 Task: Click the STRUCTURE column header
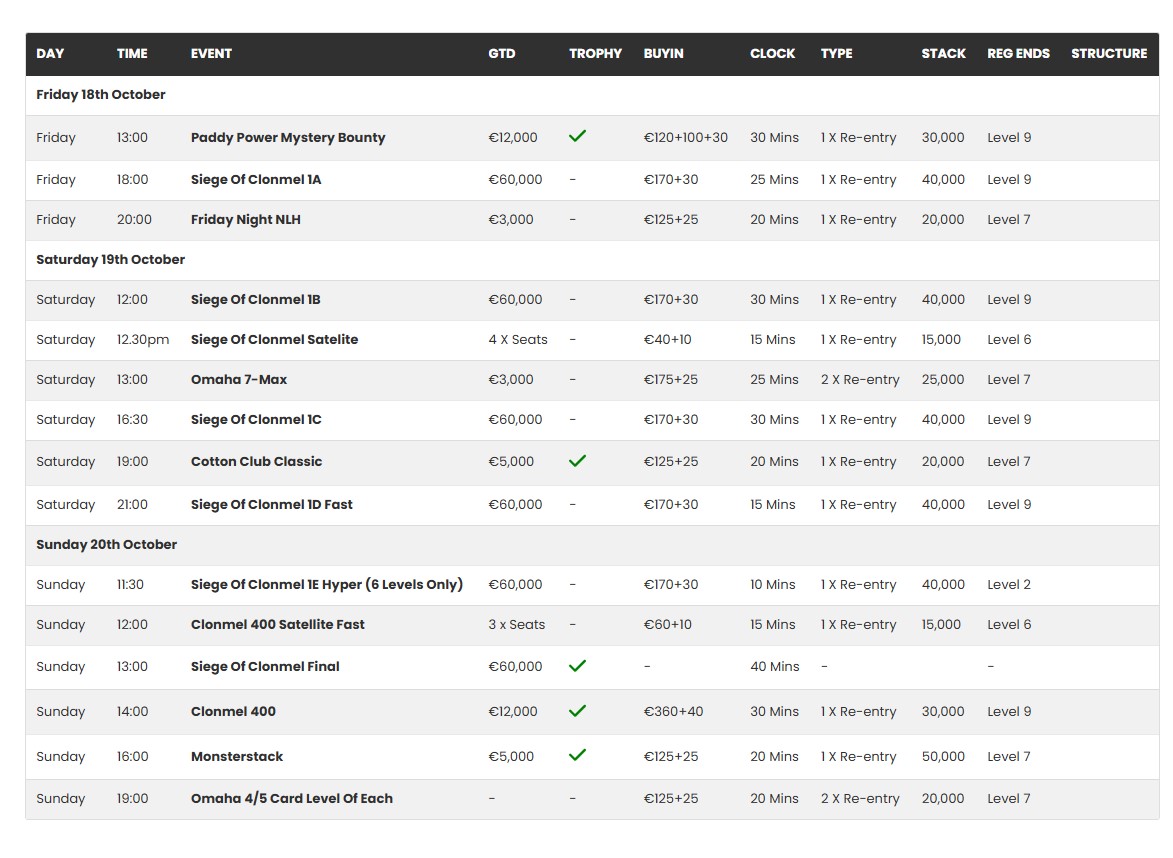click(x=1109, y=54)
